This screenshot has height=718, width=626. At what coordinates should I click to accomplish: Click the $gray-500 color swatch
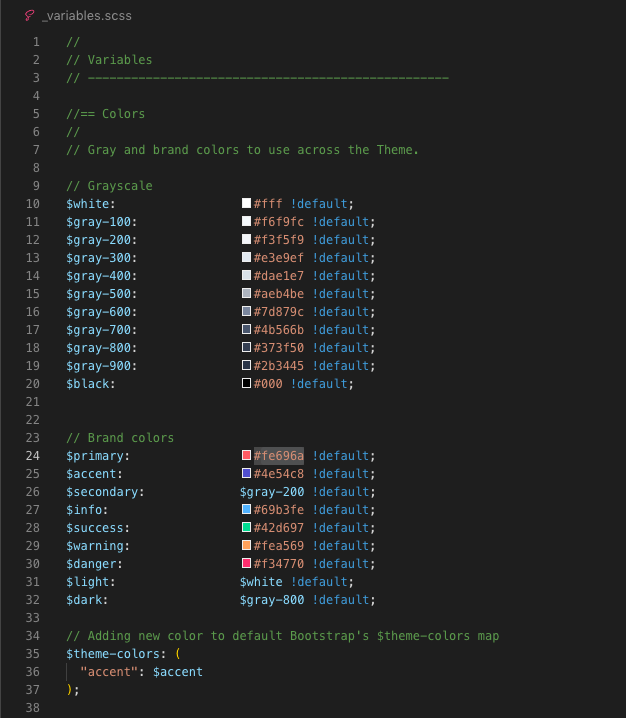point(246,294)
